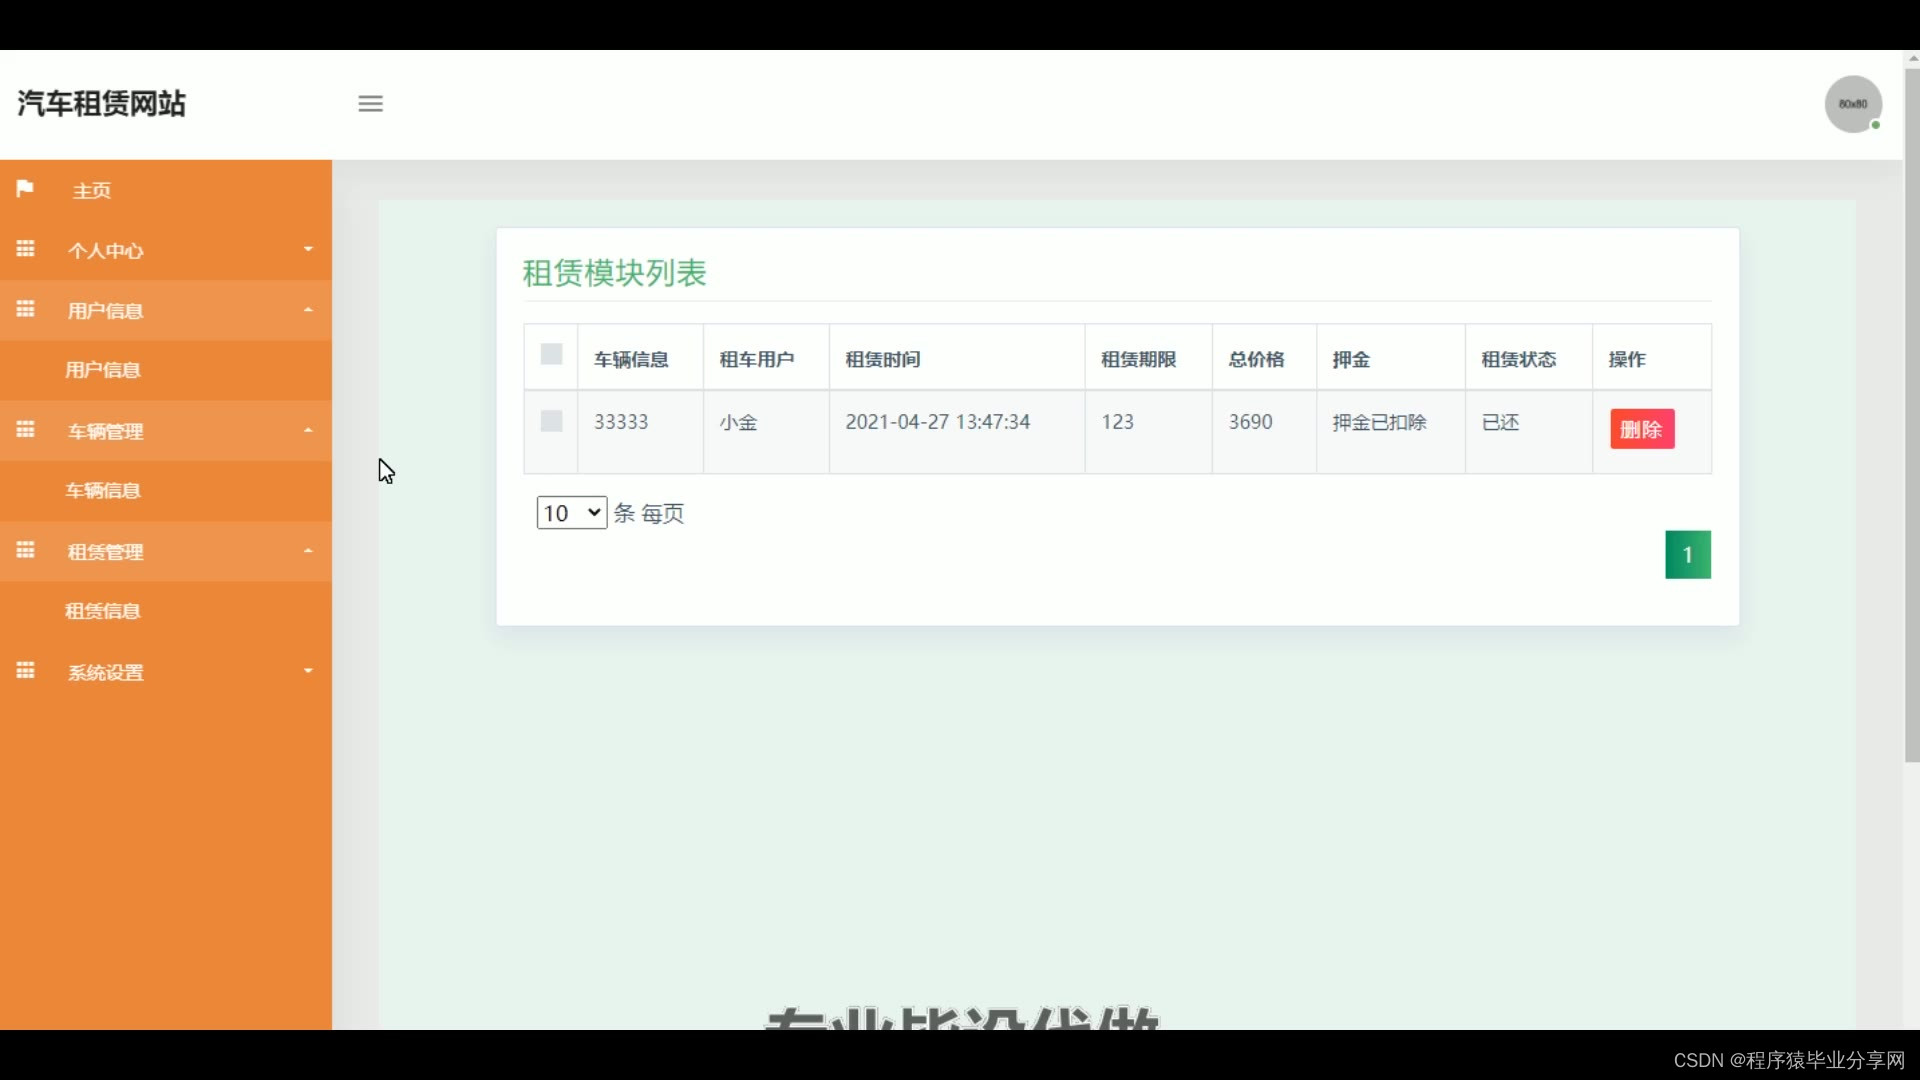Screen dimensions: 1920x1080
Task: Click the user avatar in top right
Action: [1852, 104]
